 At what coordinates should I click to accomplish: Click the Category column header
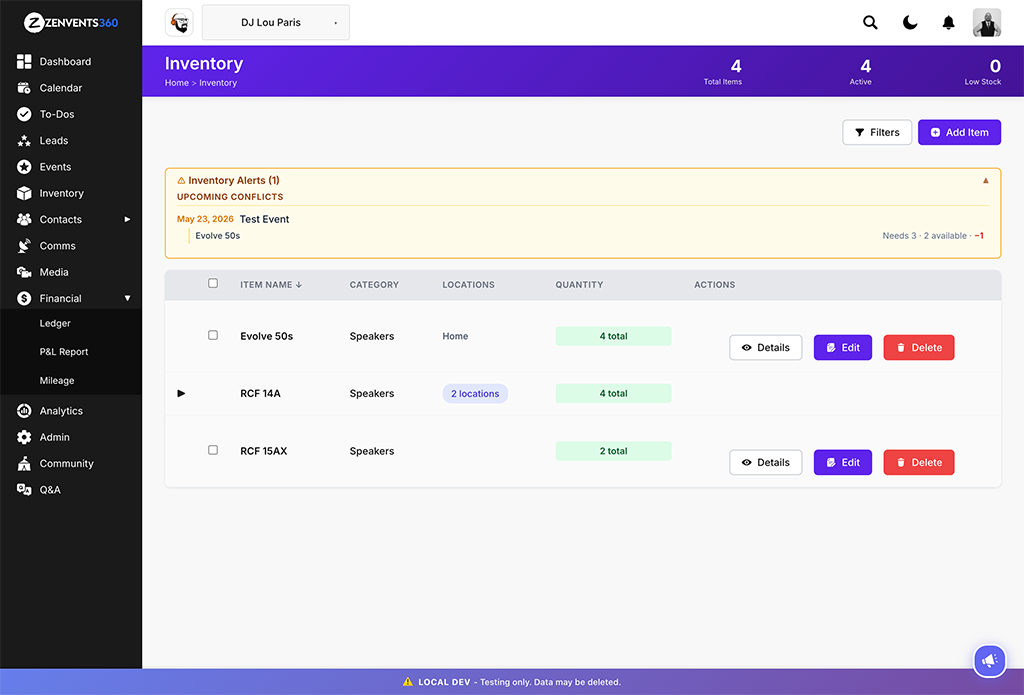(374, 285)
